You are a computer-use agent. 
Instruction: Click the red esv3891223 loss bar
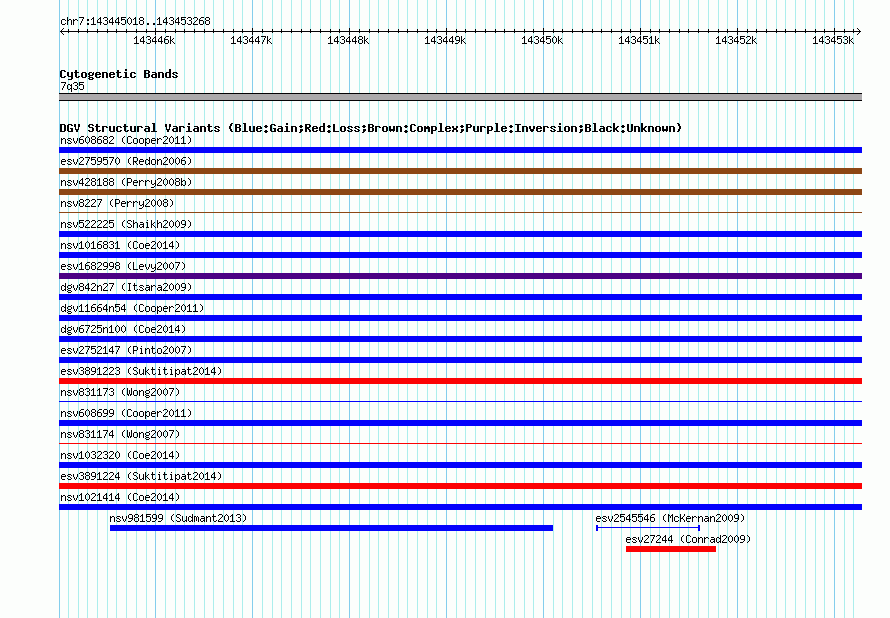click(x=460, y=381)
